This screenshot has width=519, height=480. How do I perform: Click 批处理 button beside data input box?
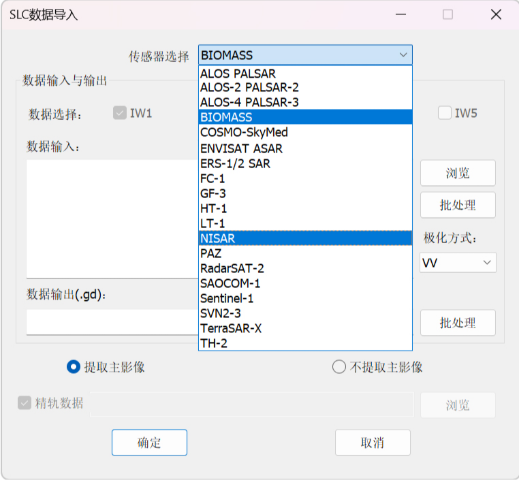point(458,205)
